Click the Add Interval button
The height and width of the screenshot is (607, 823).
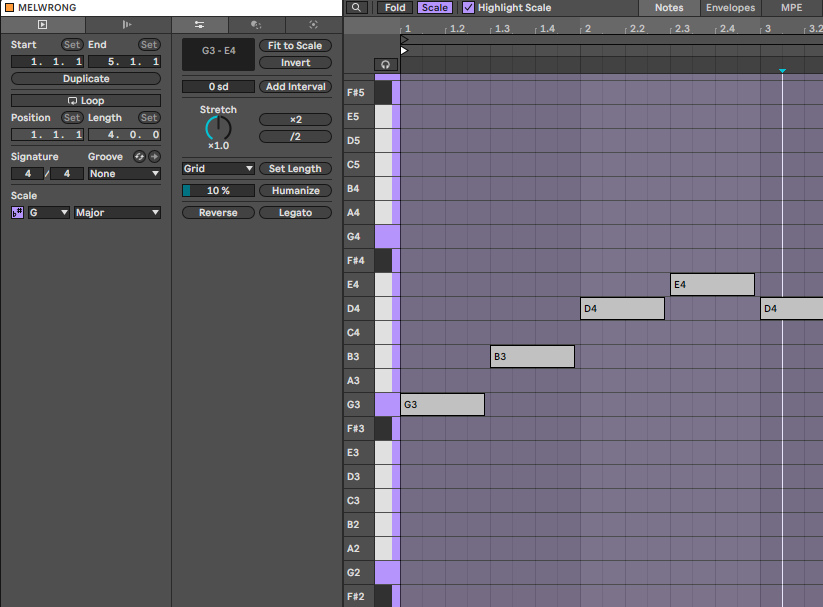295,87
